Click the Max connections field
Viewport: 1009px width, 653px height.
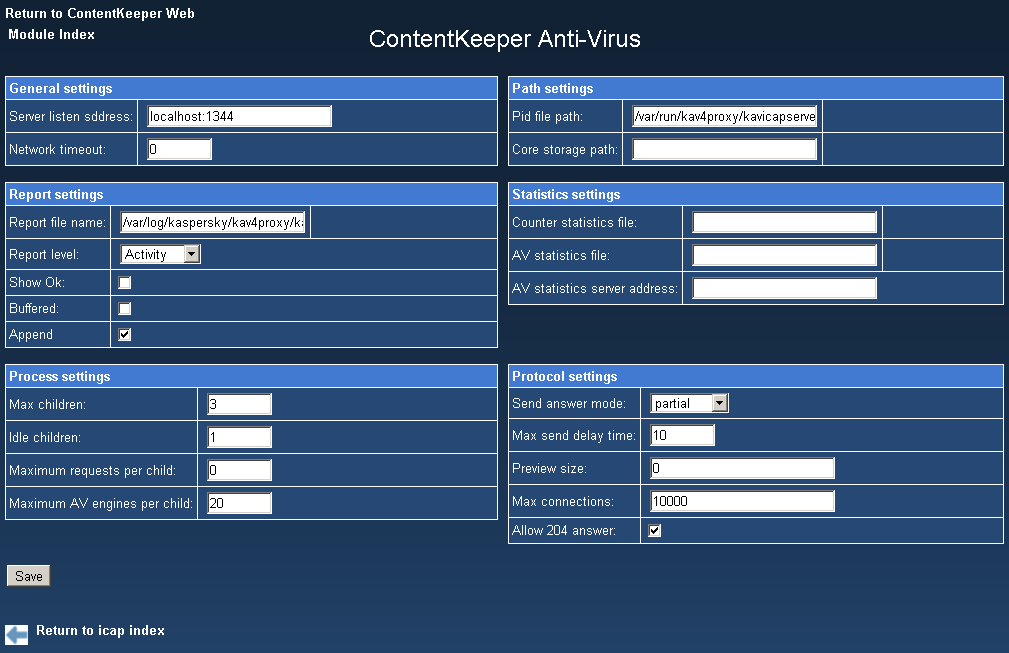pyautogui.click(x=743, y=501)
